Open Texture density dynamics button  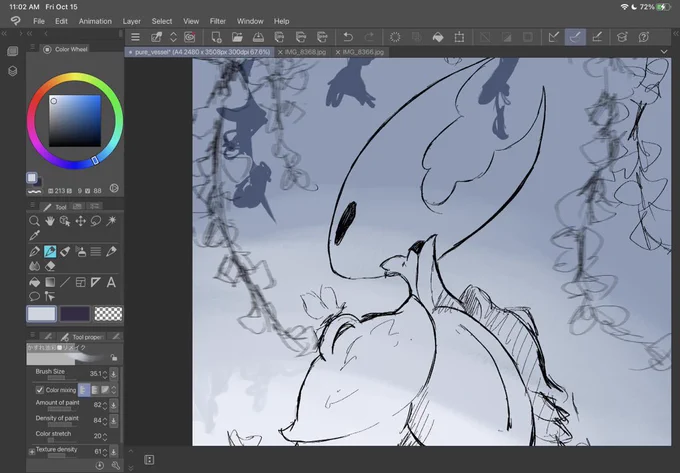tap(114, 452)
